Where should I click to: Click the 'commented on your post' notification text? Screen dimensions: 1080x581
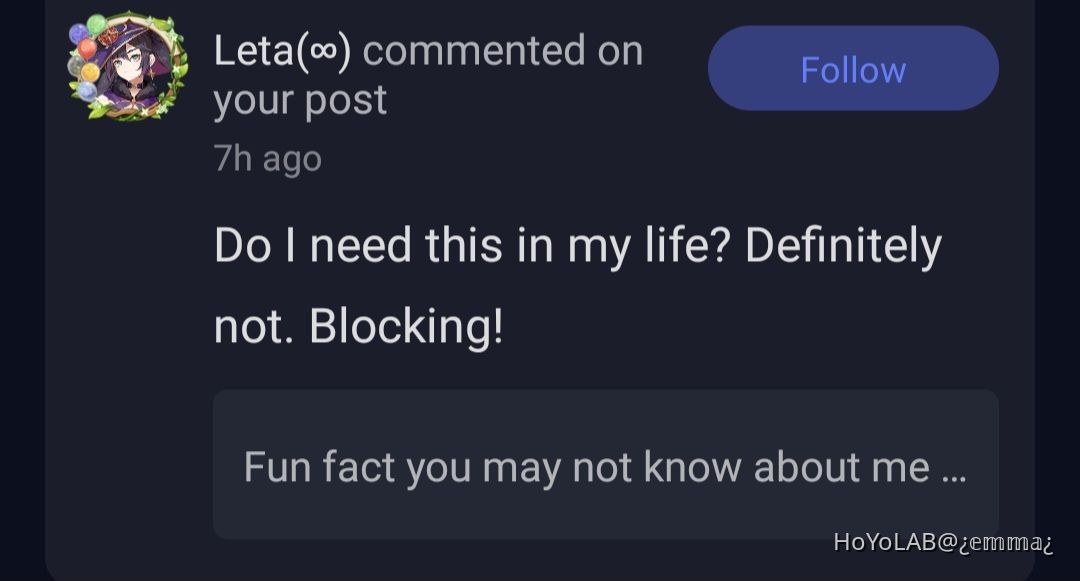428,74
